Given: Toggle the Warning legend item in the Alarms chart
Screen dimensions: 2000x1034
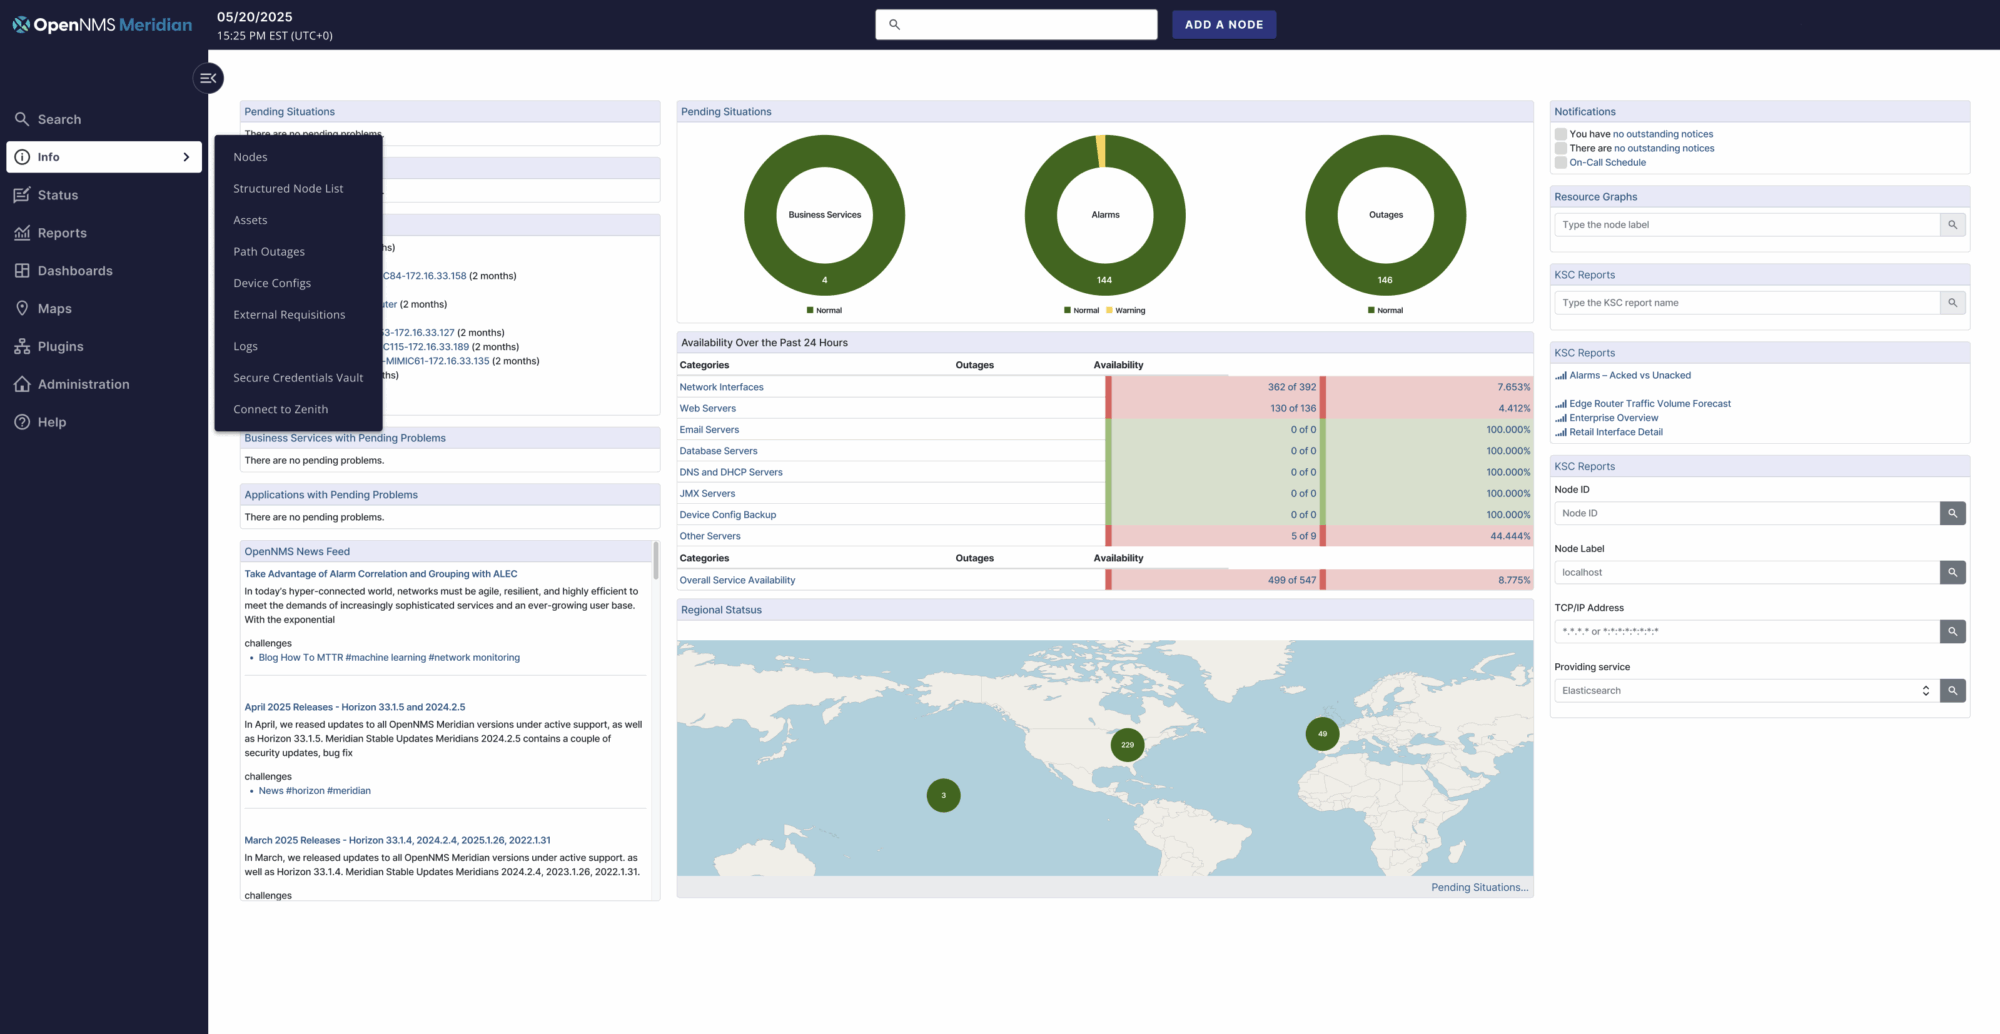Looking at the screenshot, I should [1125, 311].
